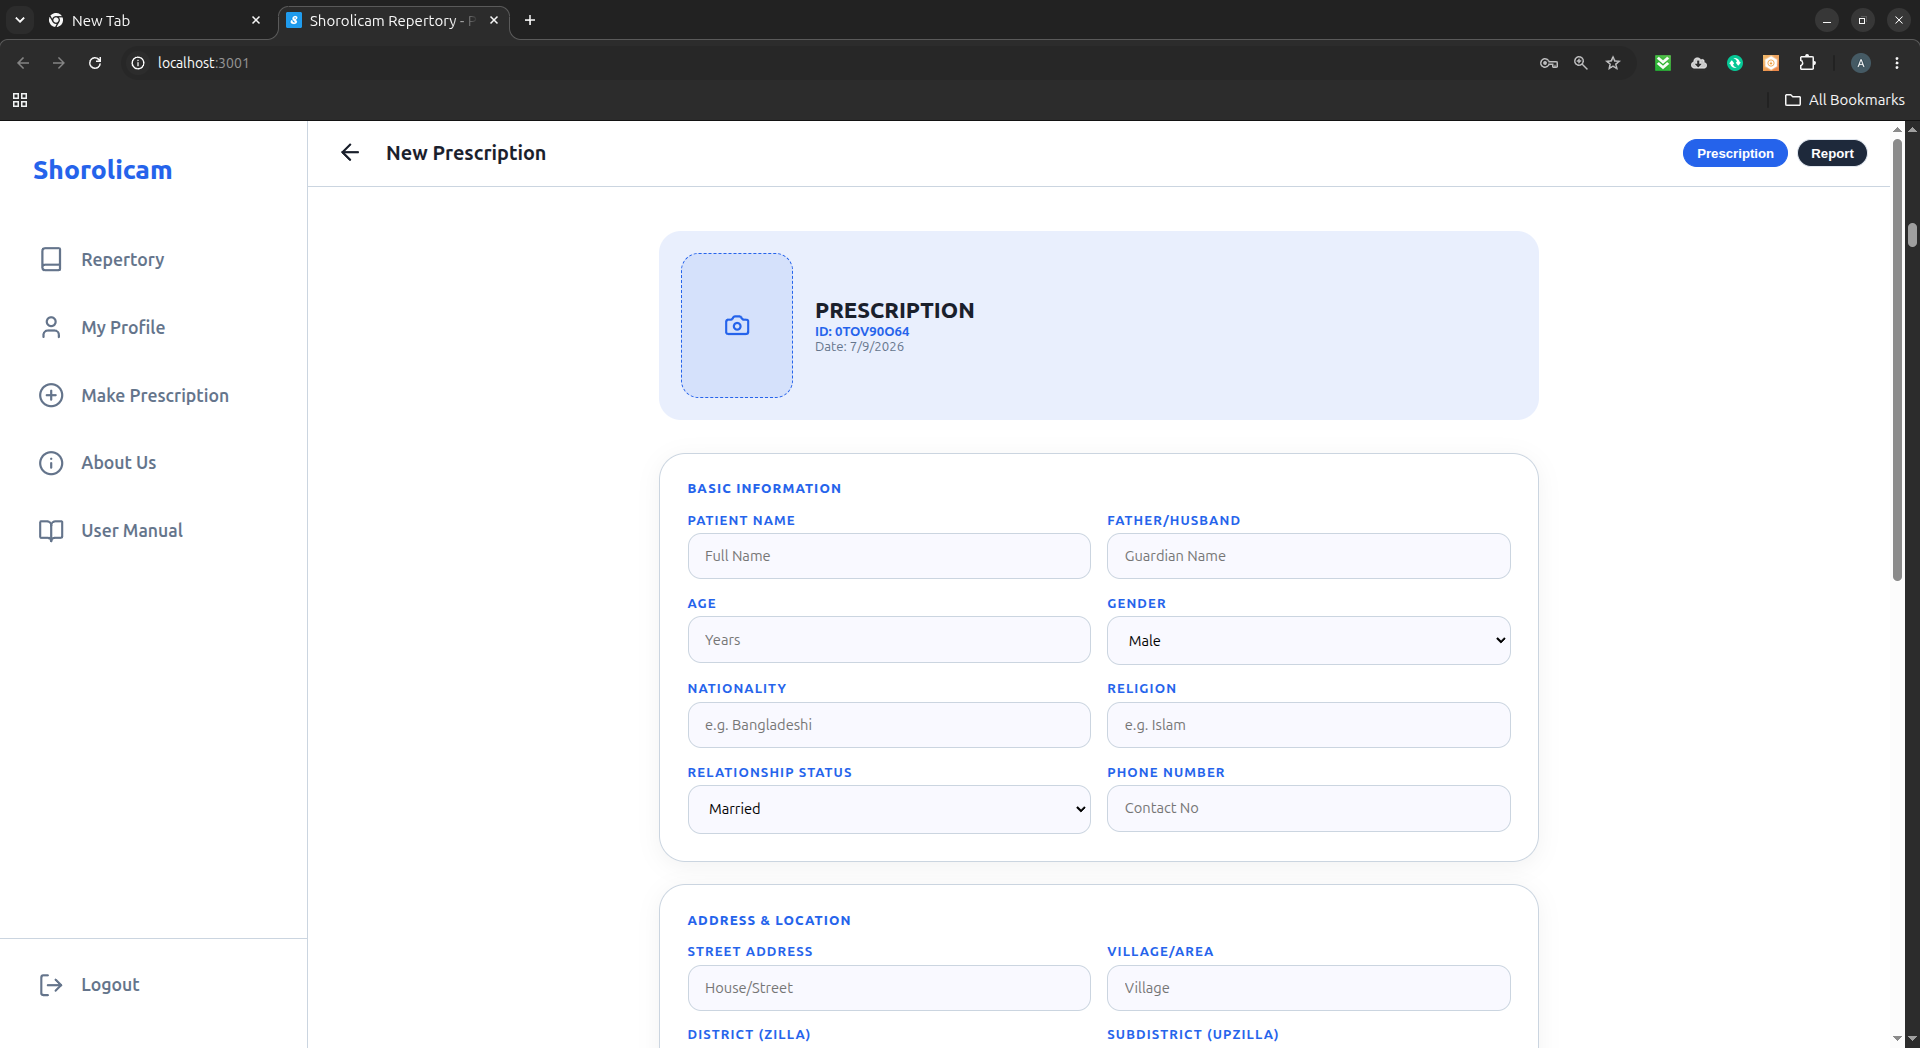The height and width of the screenshot is (1048, 1920).
Task: Open the Extensions puzzle icon
Action: (x=1807, y=63)
